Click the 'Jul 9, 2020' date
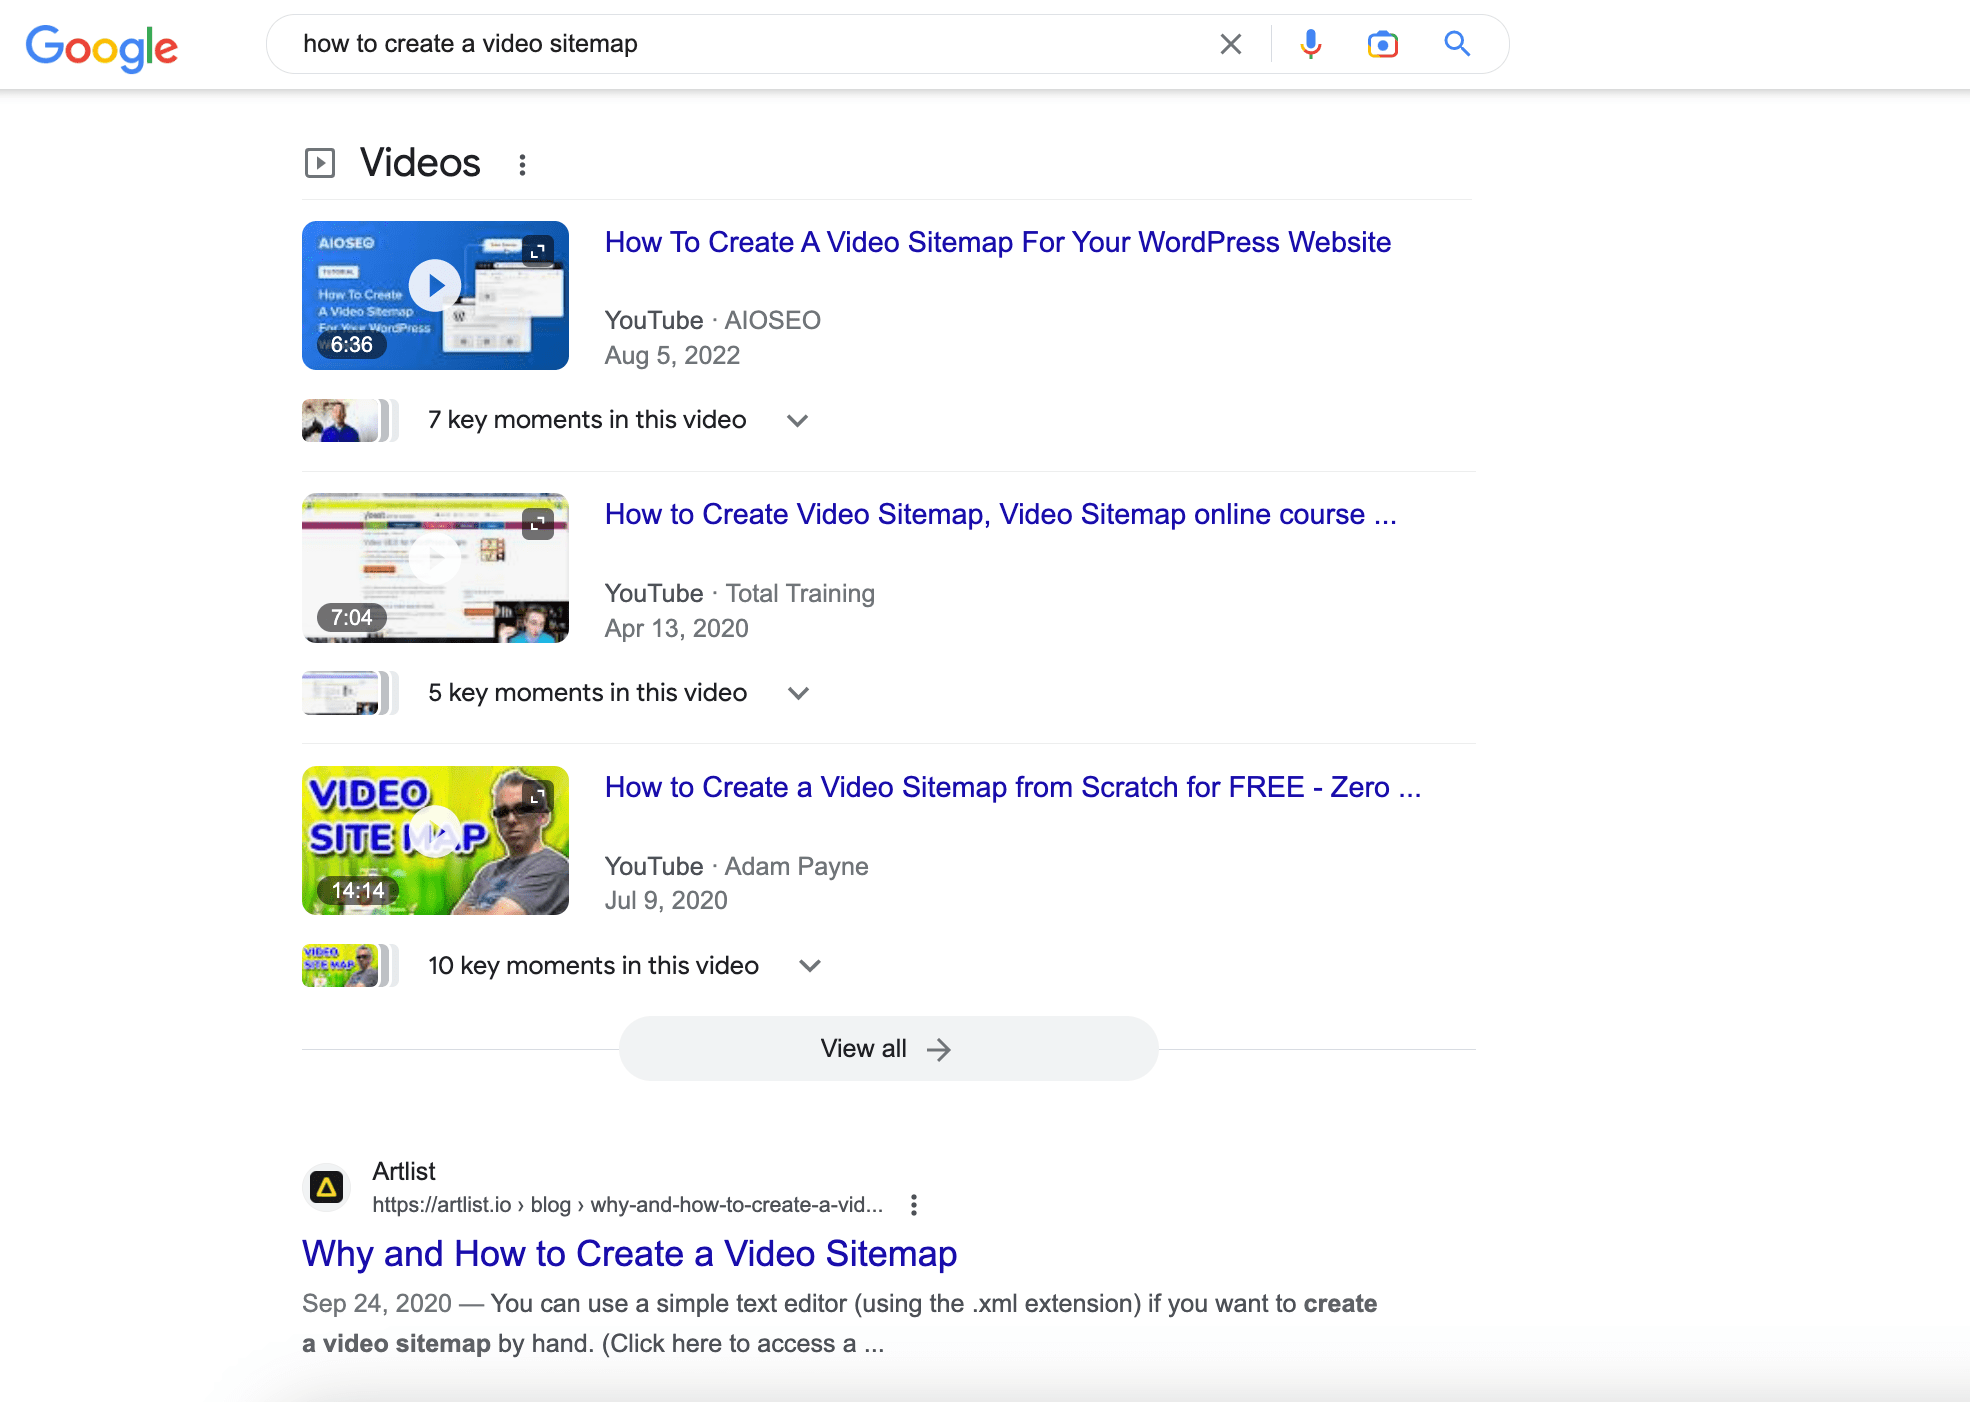1970x1402 pixels. coord(666,900)
